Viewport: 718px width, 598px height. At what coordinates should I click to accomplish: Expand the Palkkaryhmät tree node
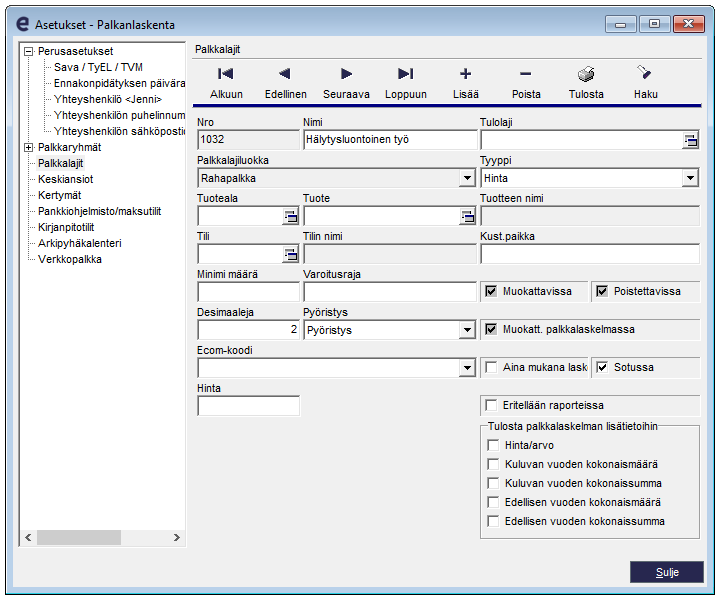28,147
